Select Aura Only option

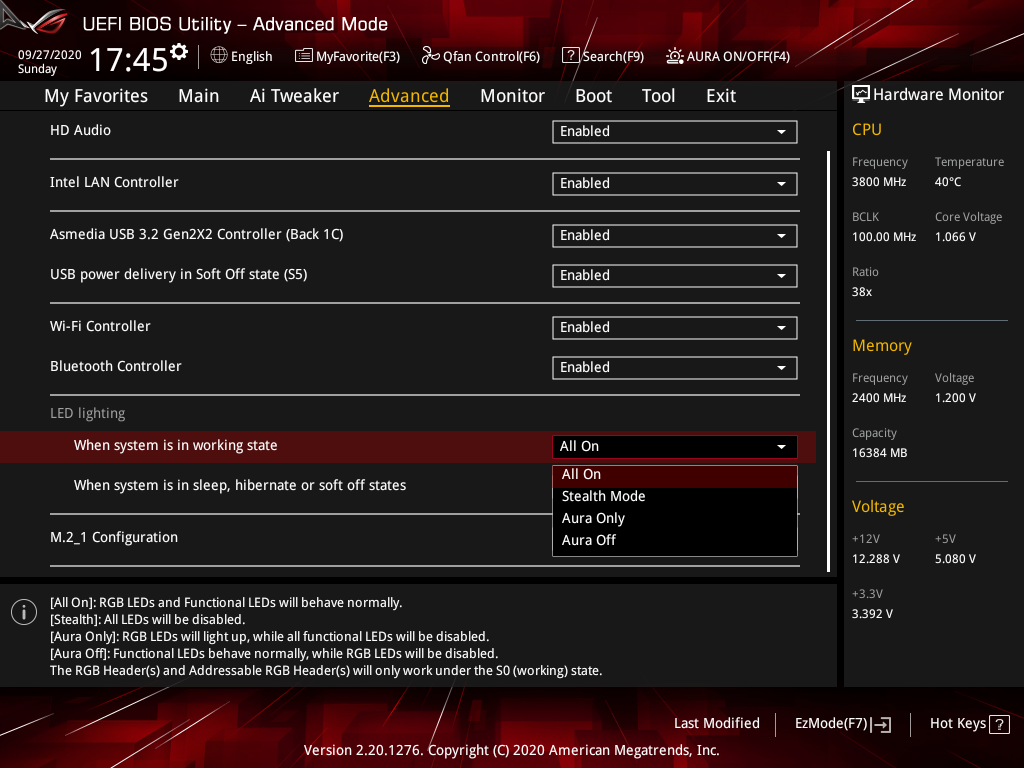point(675,519)
